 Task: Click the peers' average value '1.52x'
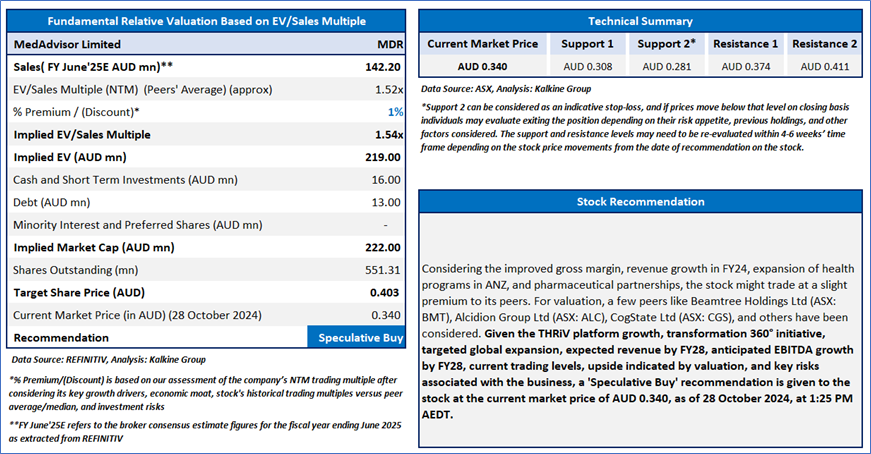point(389,89)
